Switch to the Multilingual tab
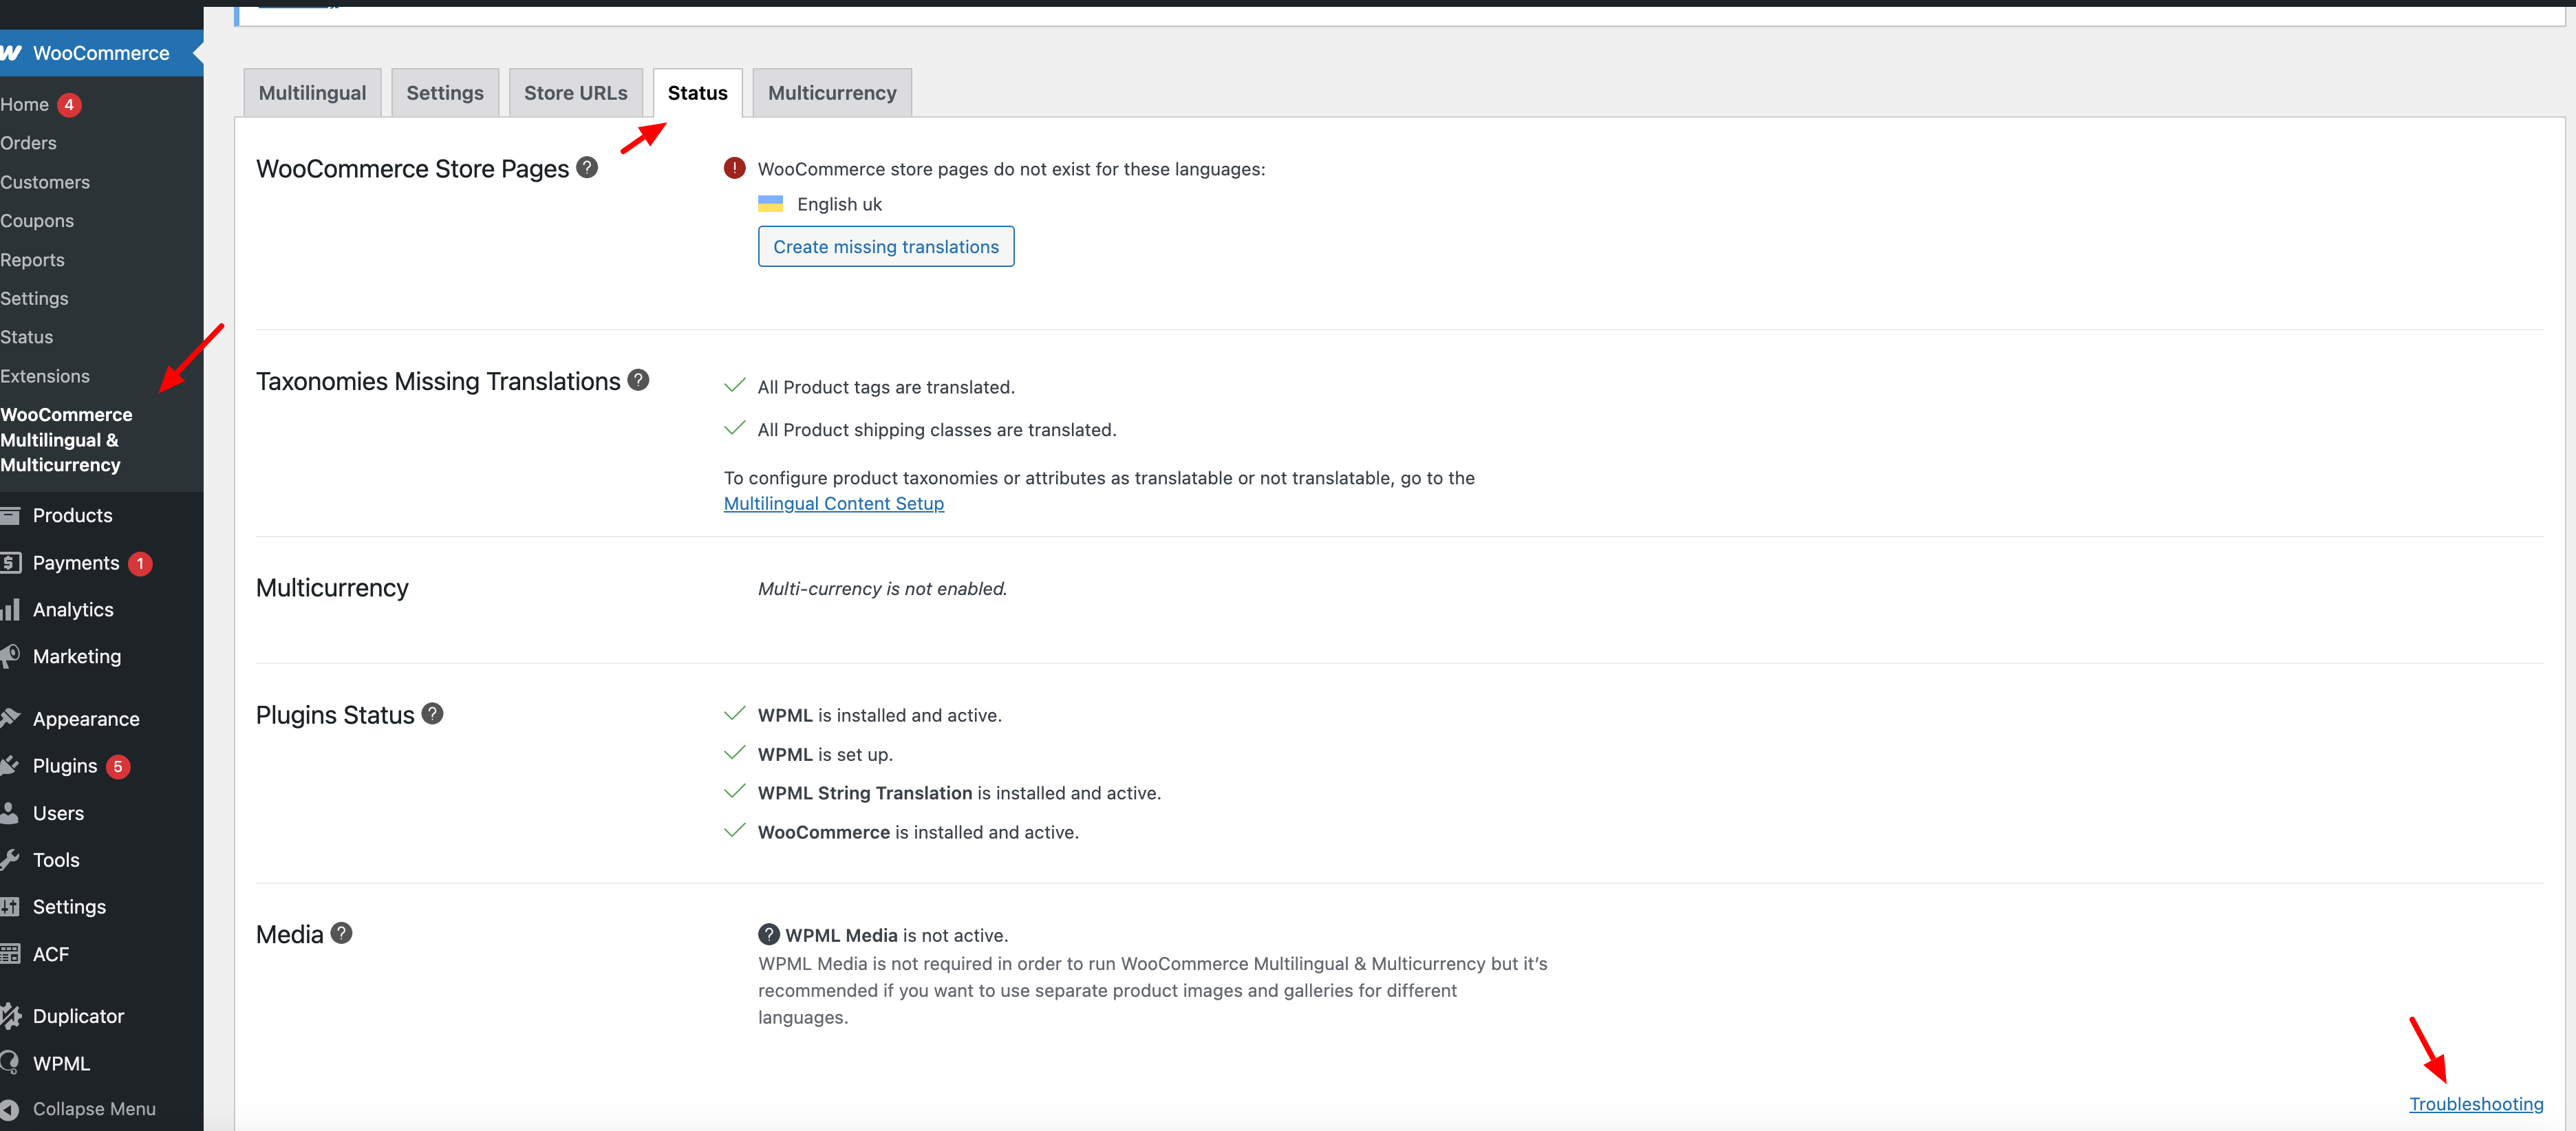 click(312, 93)
